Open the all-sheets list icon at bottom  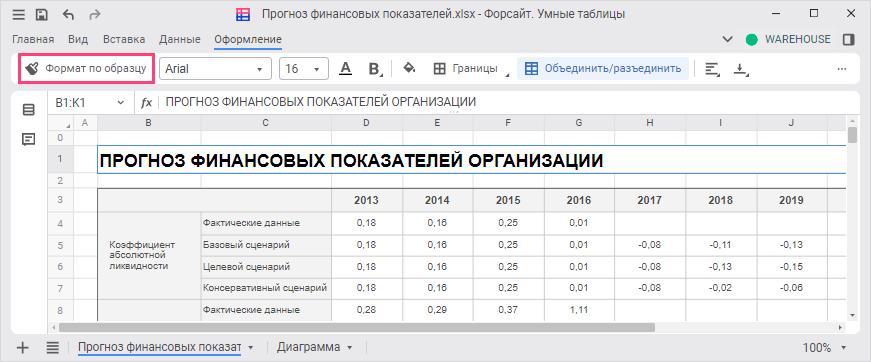(x=52, y=348)
